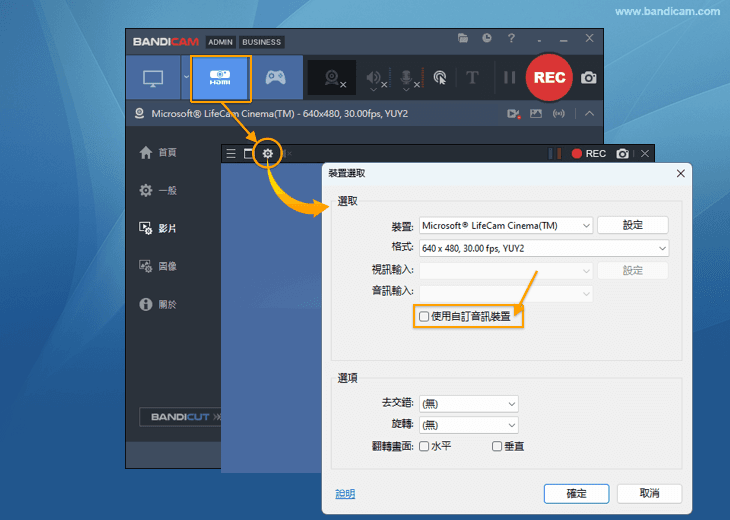Viewport: 730px width, 520px height.
Task: Open the 說明 help link
Action: point(345,494)
